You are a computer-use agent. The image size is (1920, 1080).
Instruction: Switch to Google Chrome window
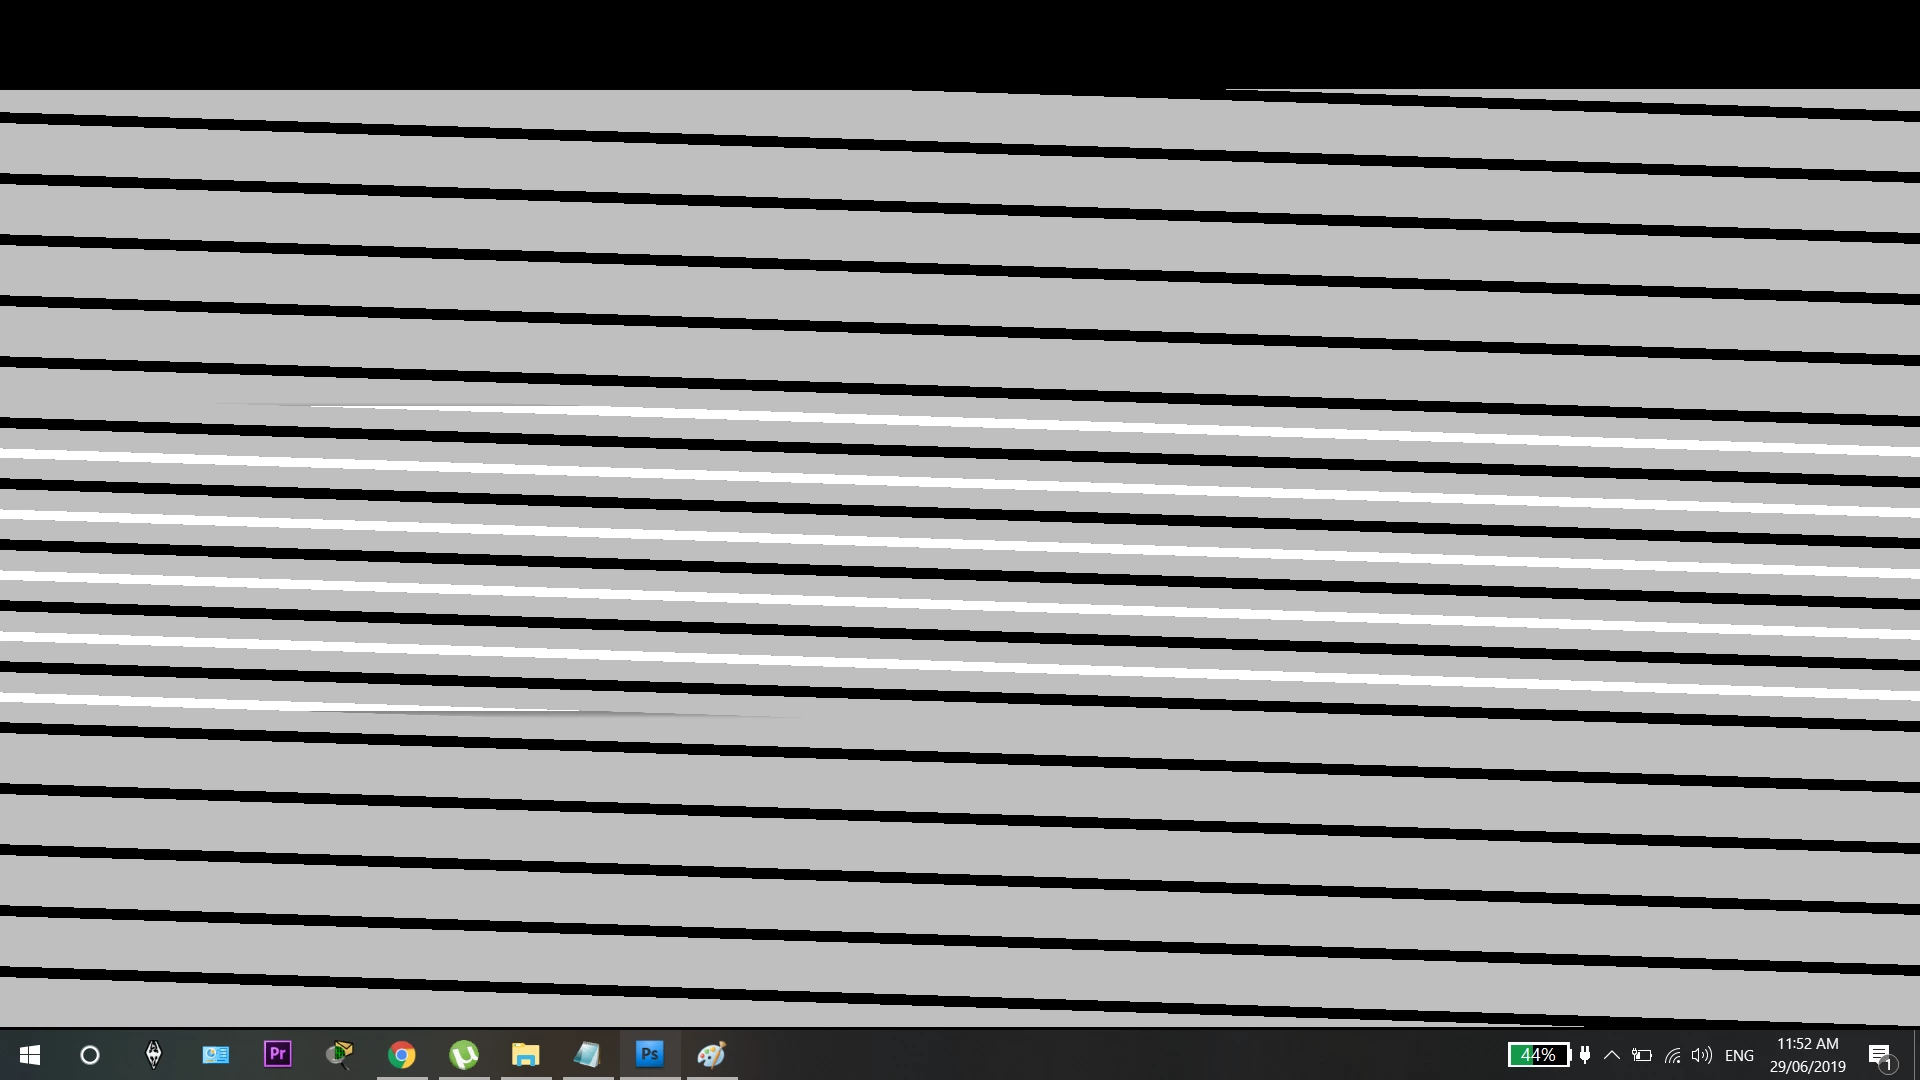click(402, 1055)
